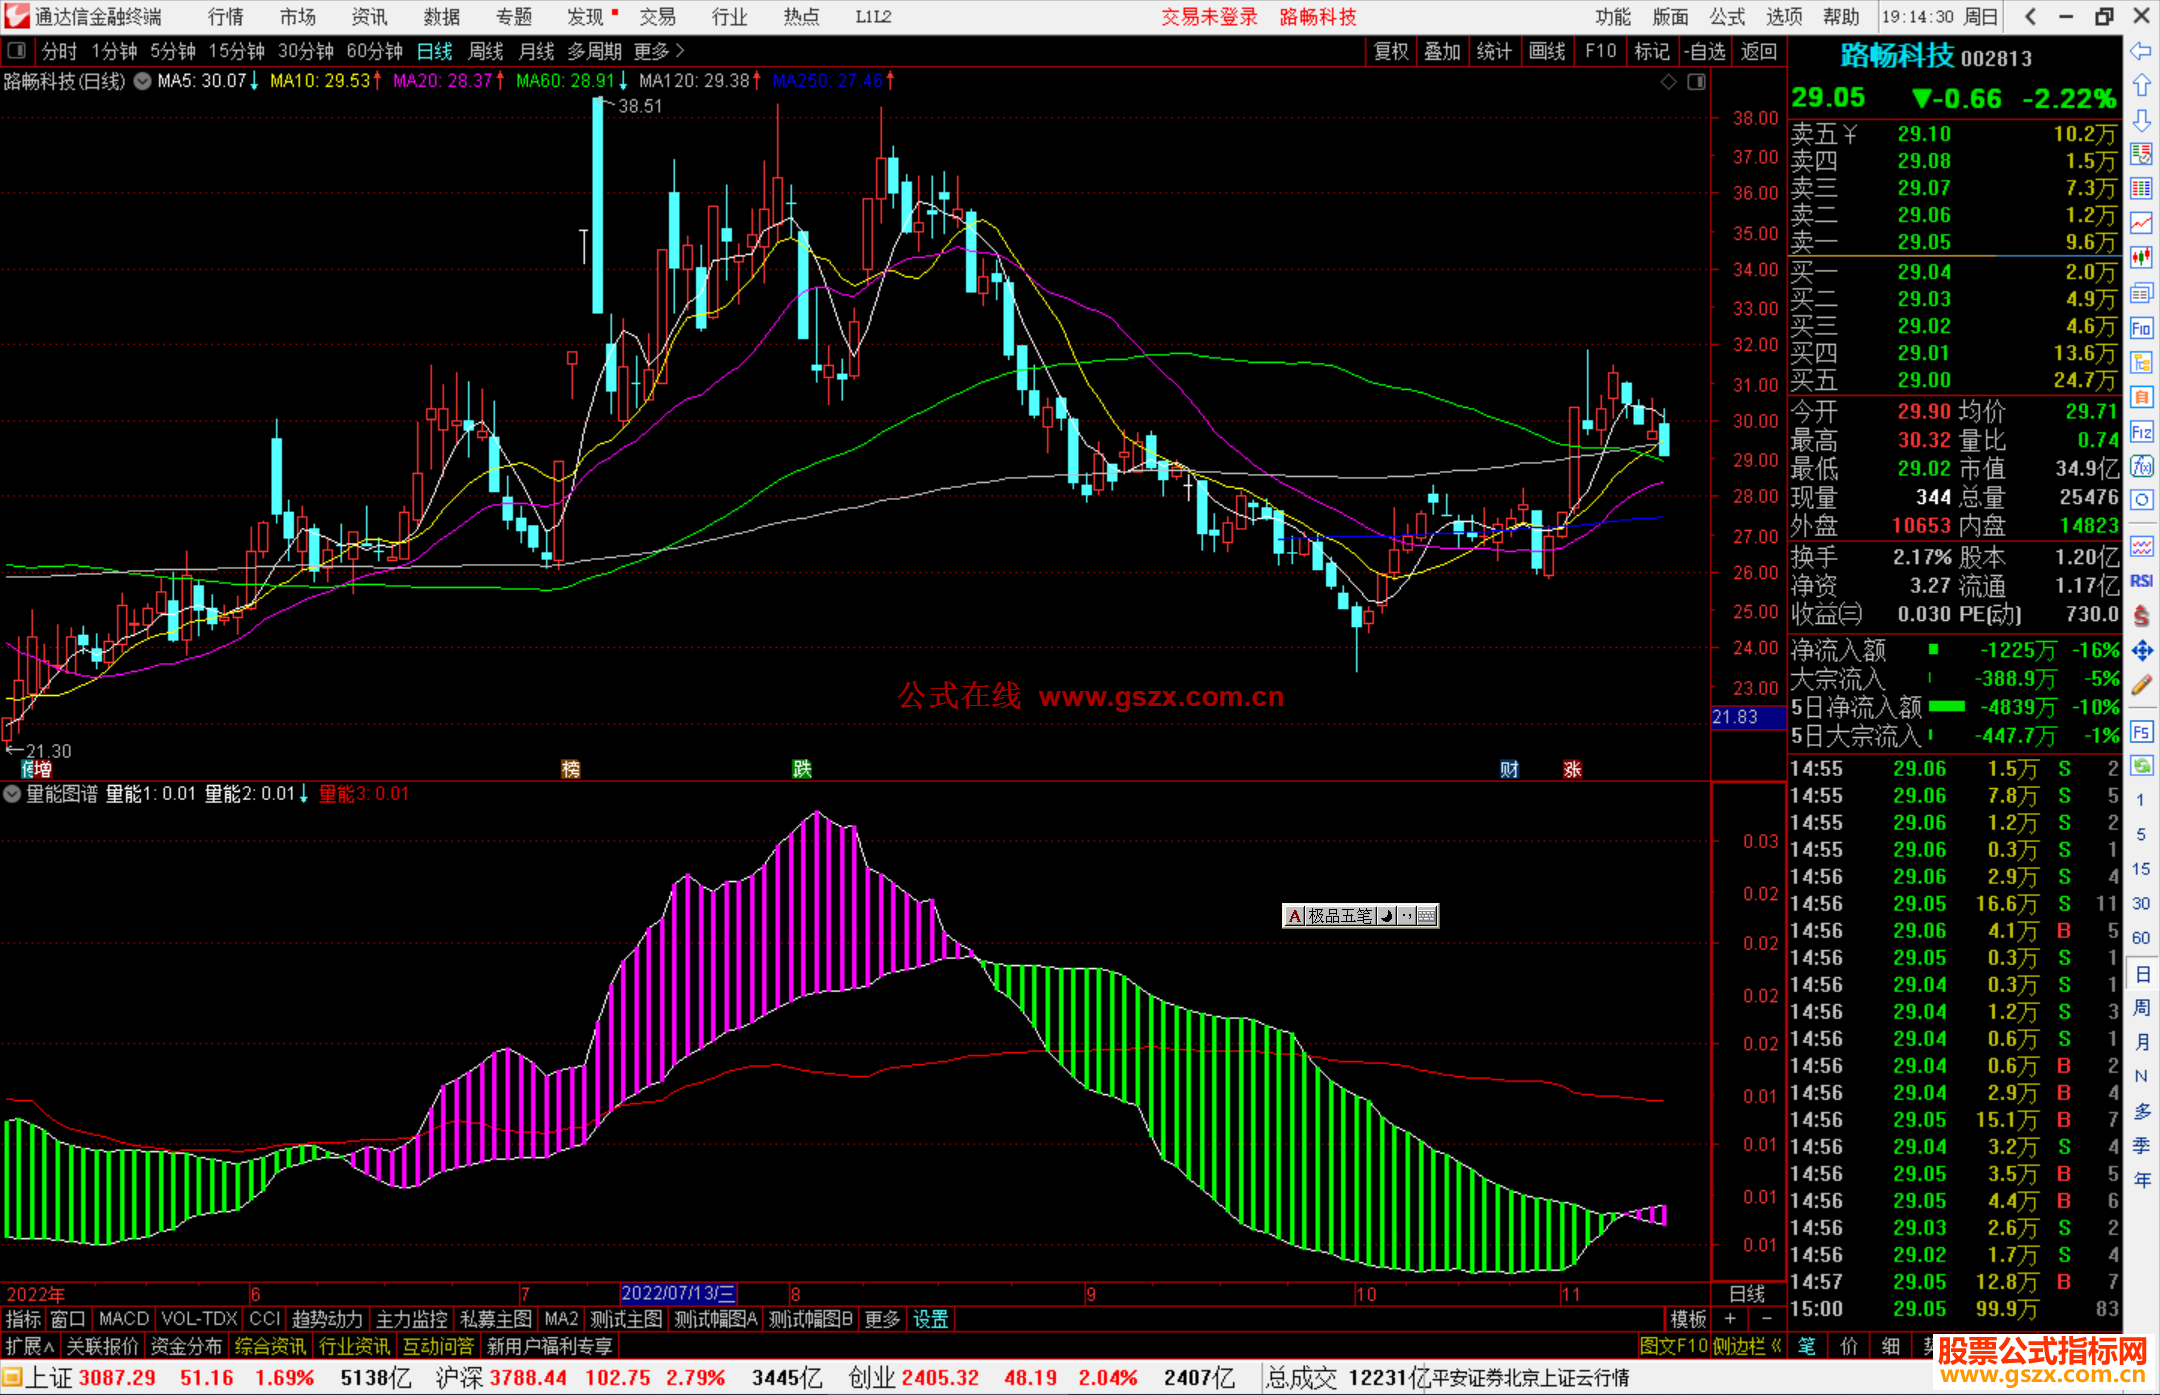Open the 更多 indicator list in bottom bar
Image resolution: width=2160 pixels, height=1395 pixels.
(882, 1319)
